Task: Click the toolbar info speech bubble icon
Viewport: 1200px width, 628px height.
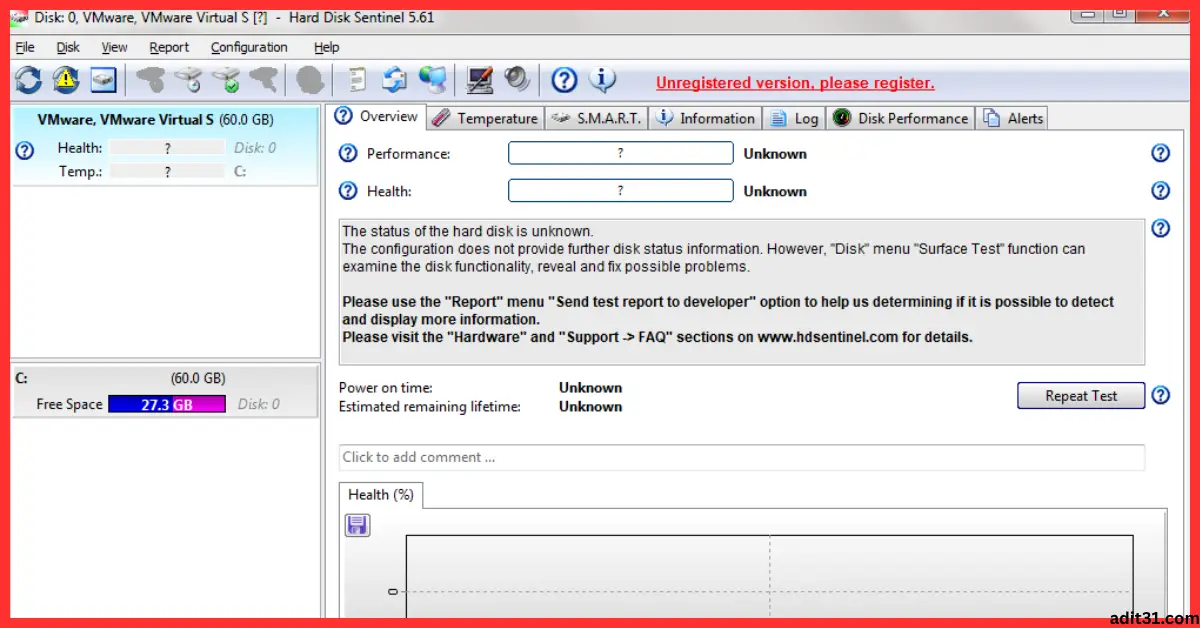Action: coord(602,79)
